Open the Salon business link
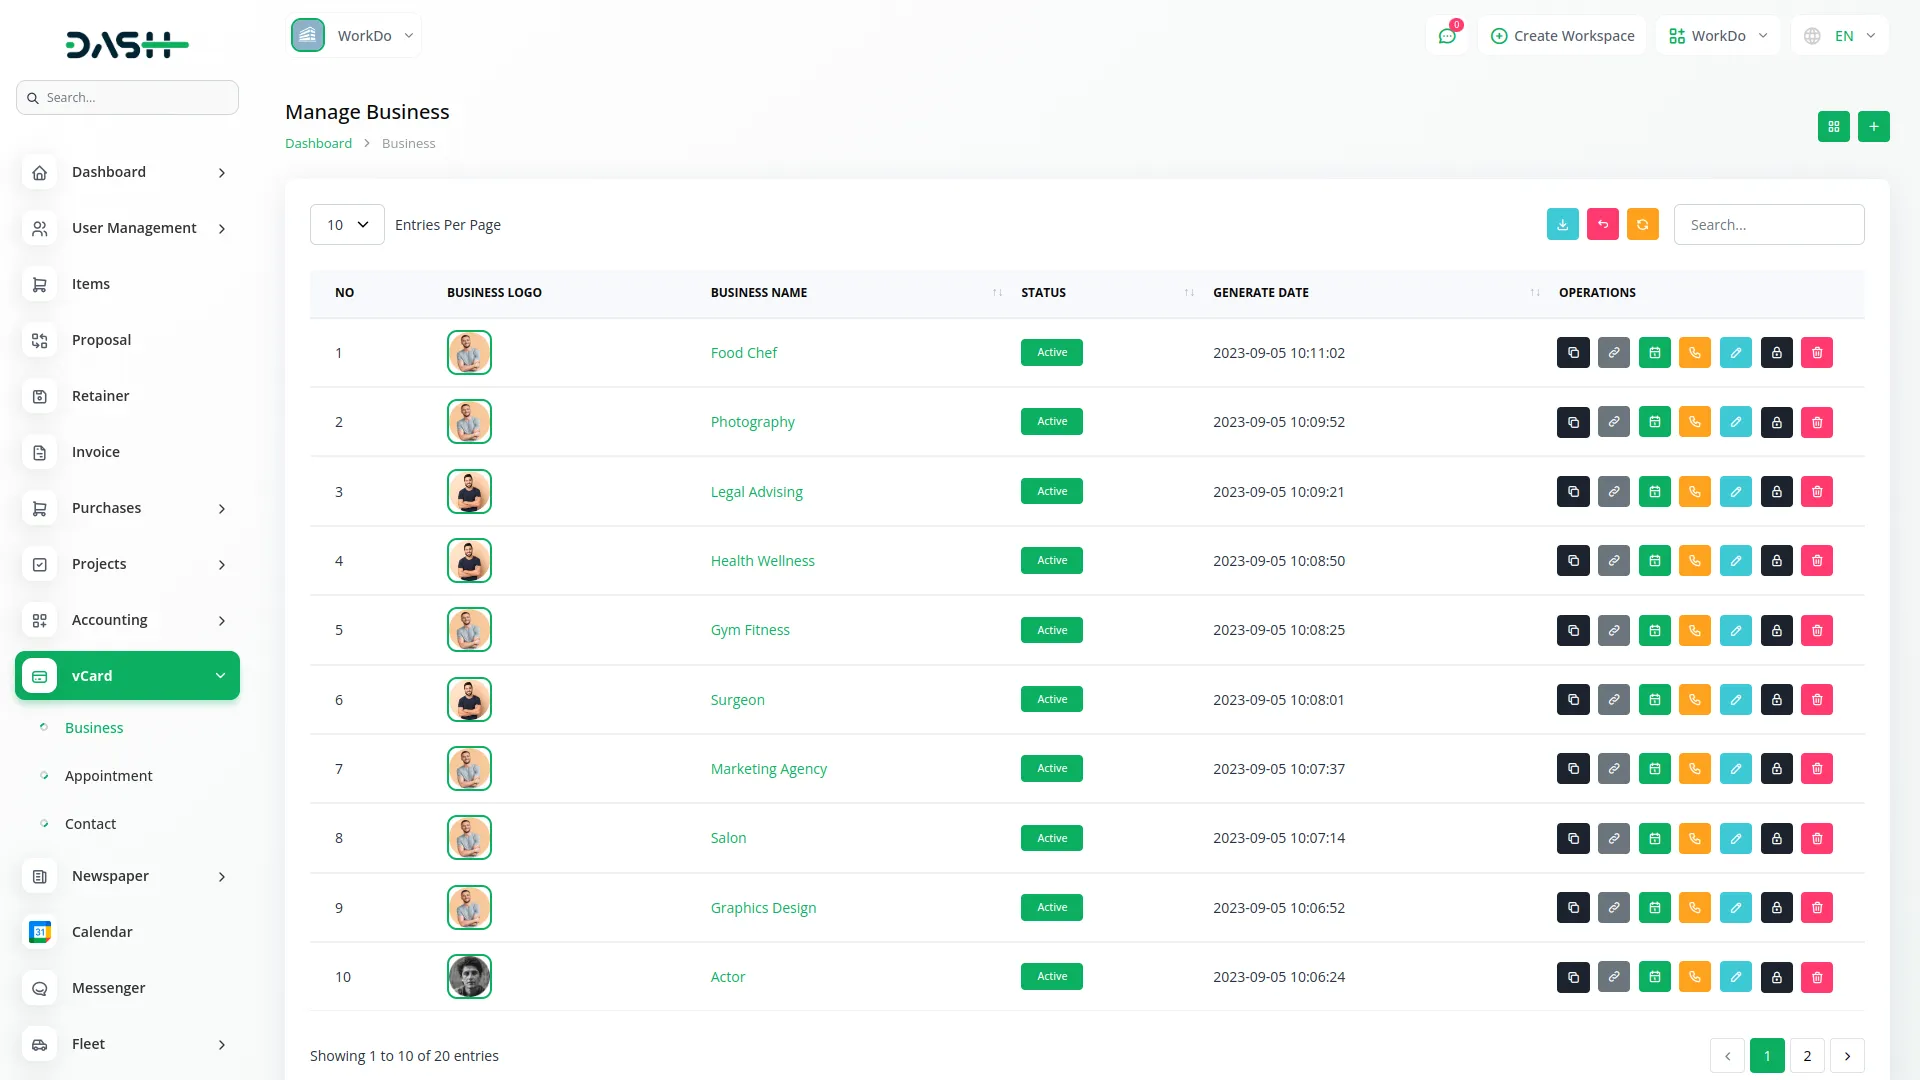This screenshot has height=1080, width=1920. pos(728,838)
